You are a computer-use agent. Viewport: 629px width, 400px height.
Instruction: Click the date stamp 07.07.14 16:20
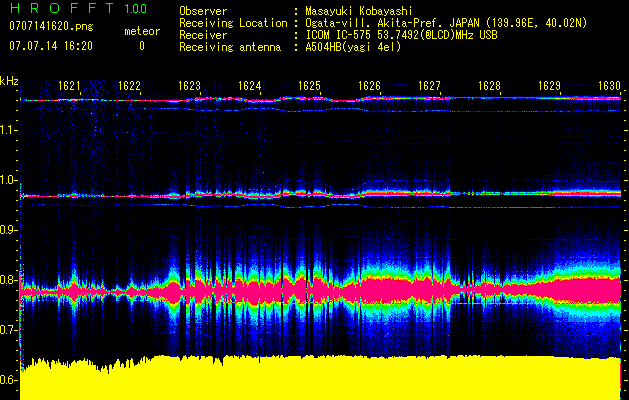(51, 46)
